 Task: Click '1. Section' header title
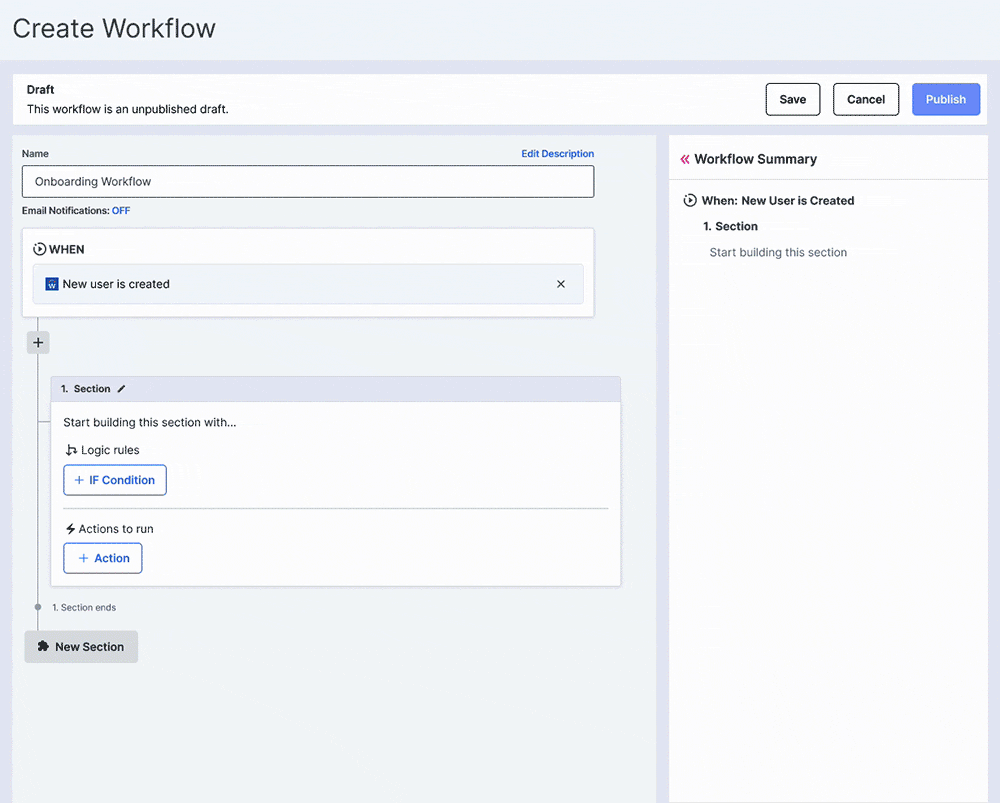(85, 389)
